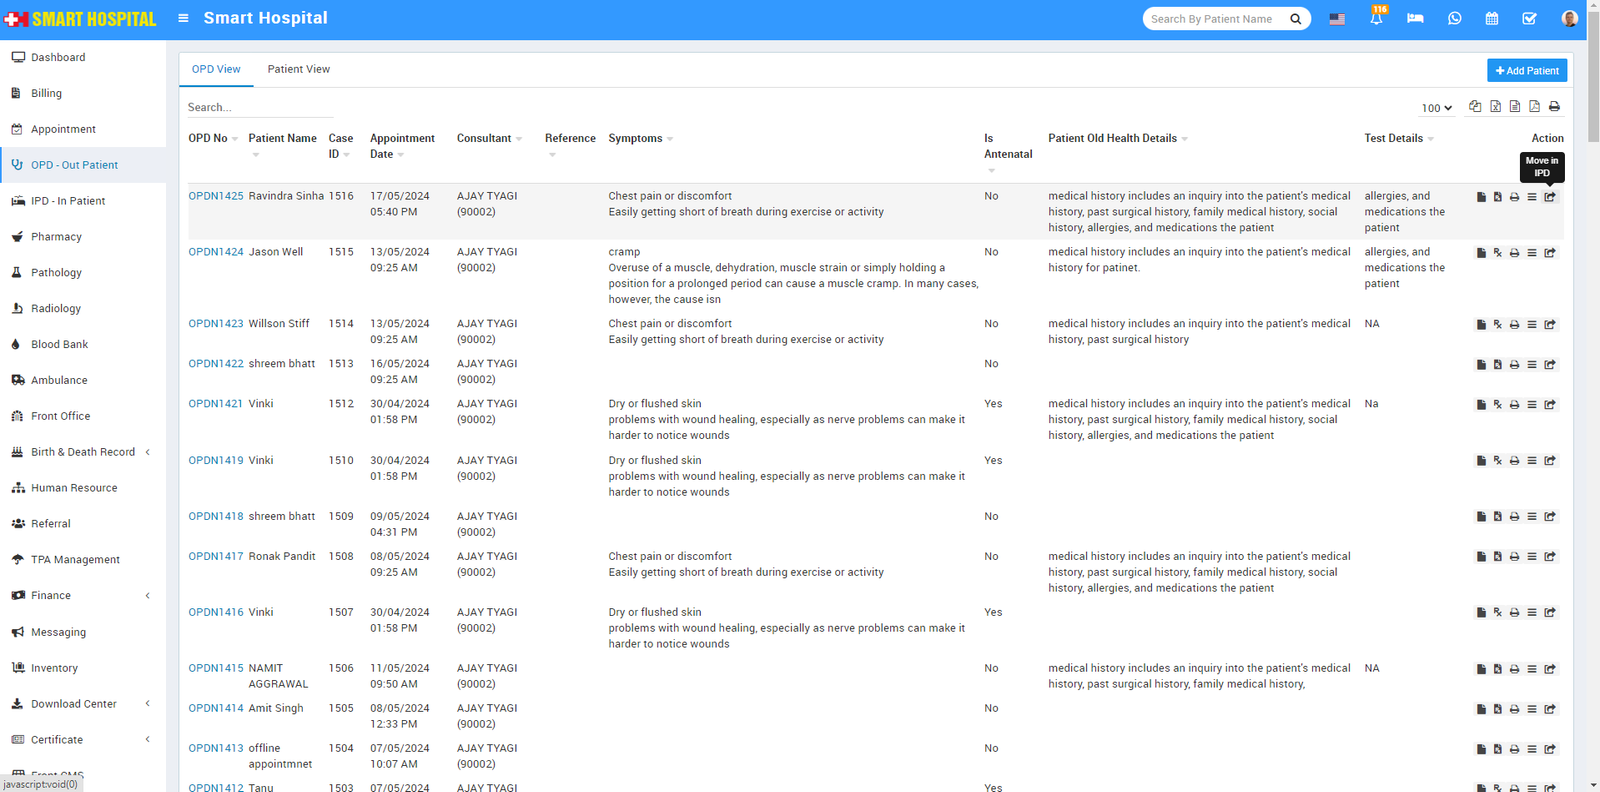Screen dimensions: 1600x792
Task: Switch to the Patient View tab
Action: tap(298, 69)
